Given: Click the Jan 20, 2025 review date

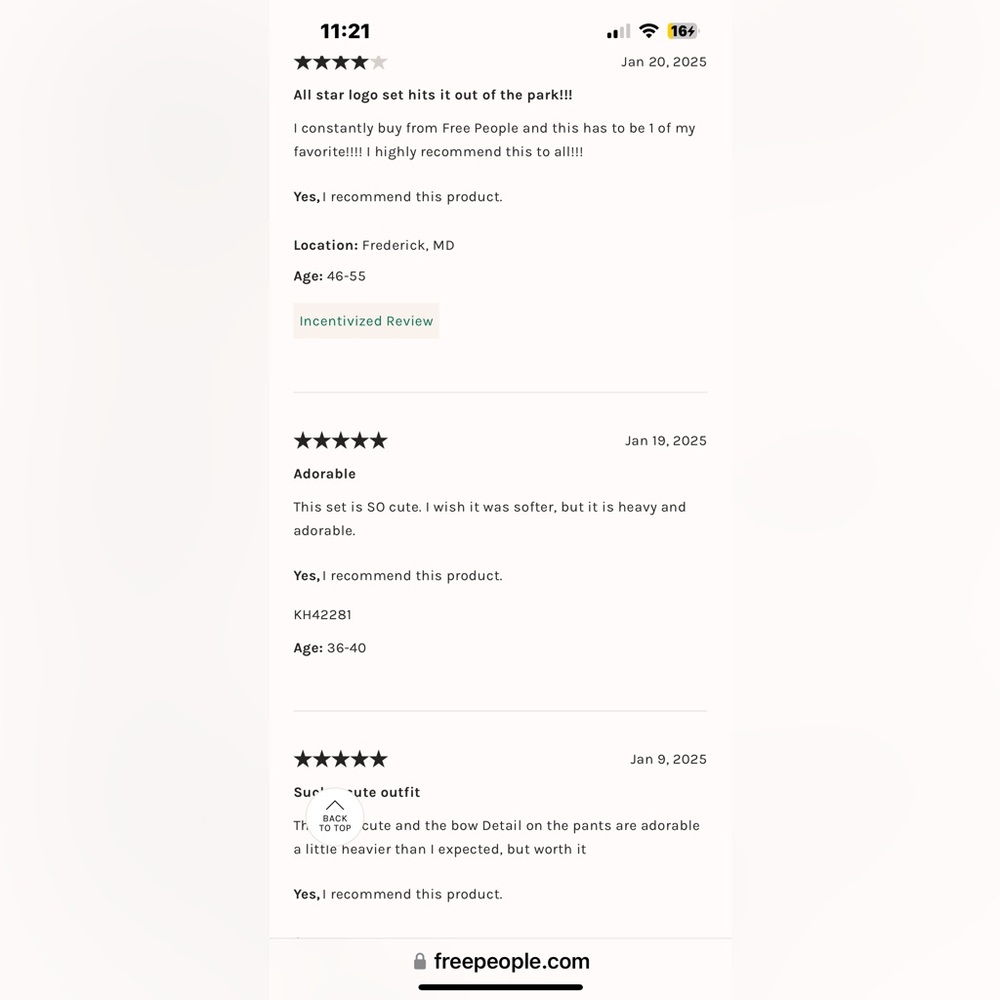Looking at the screenshot, I should coord(663,62).
